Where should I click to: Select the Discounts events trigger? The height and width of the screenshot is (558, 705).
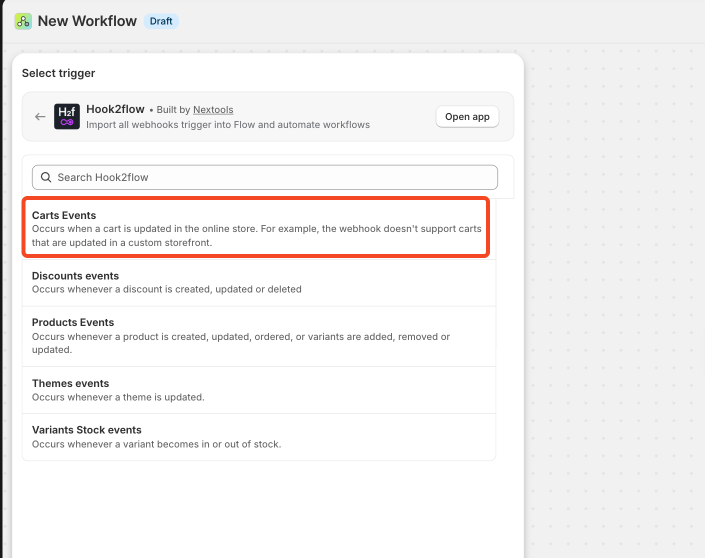coord(258,282)
